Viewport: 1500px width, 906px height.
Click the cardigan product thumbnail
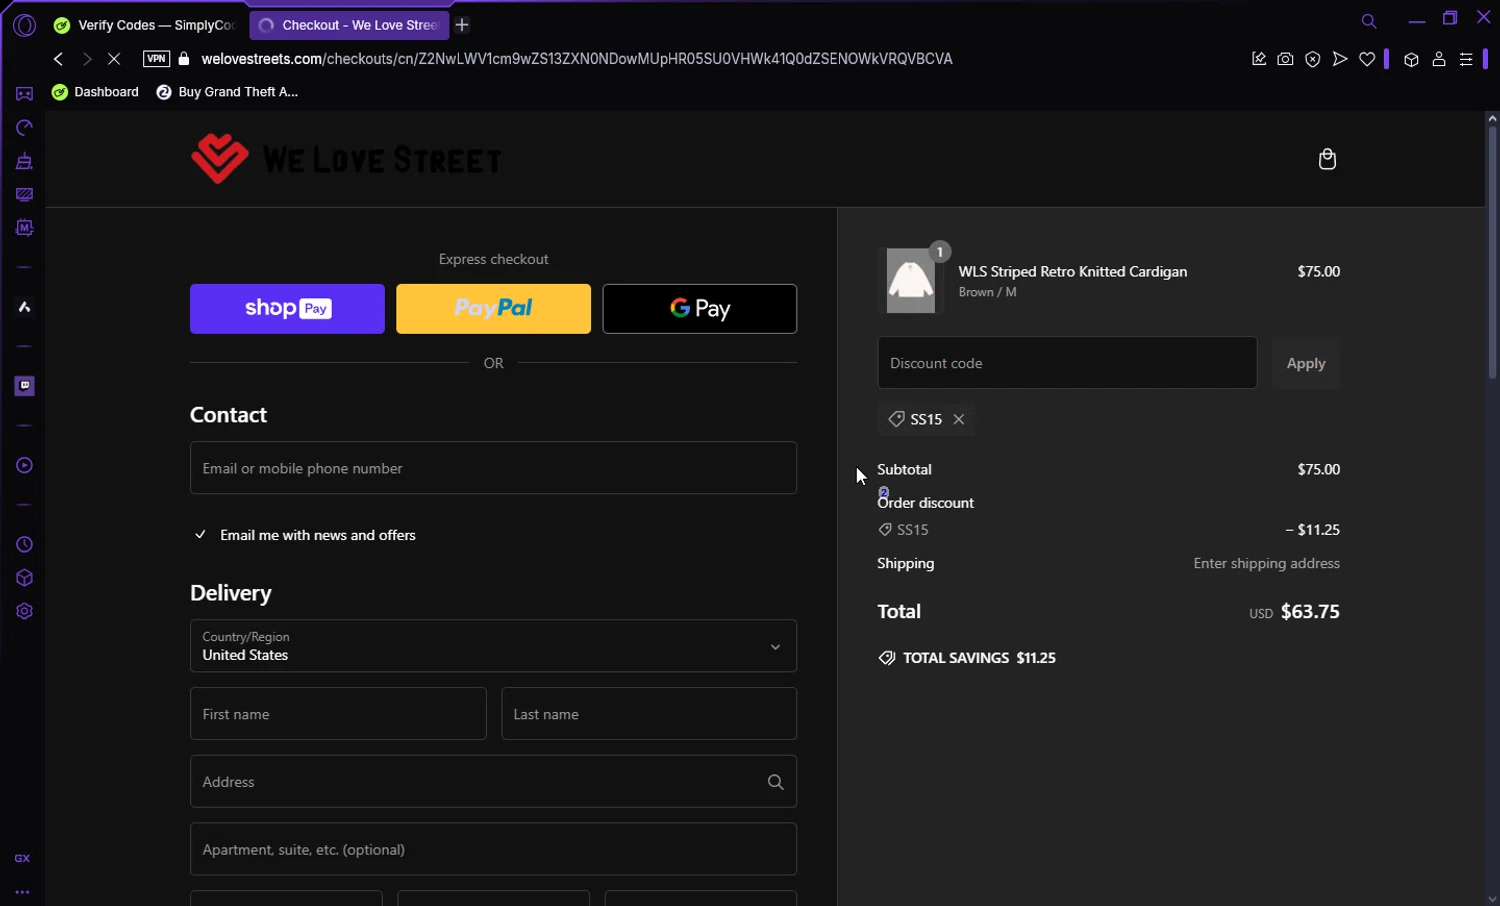(x=911, y=281)
